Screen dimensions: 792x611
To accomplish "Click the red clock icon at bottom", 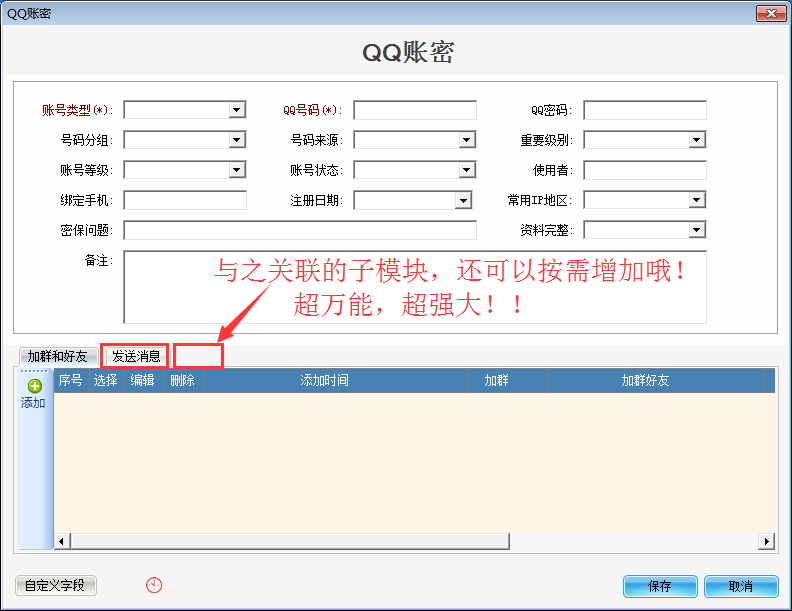I will (154, 585).
